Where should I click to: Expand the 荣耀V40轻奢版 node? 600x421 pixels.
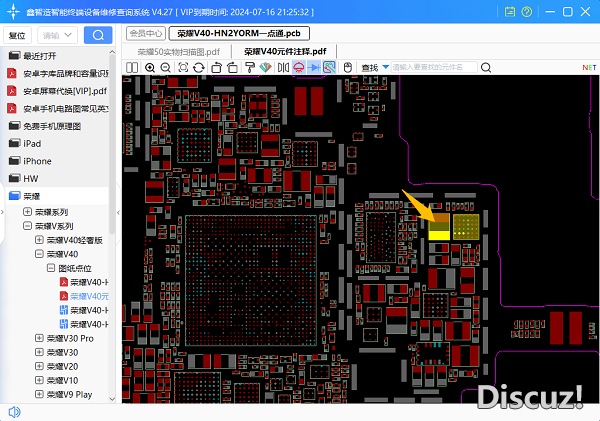39,240
